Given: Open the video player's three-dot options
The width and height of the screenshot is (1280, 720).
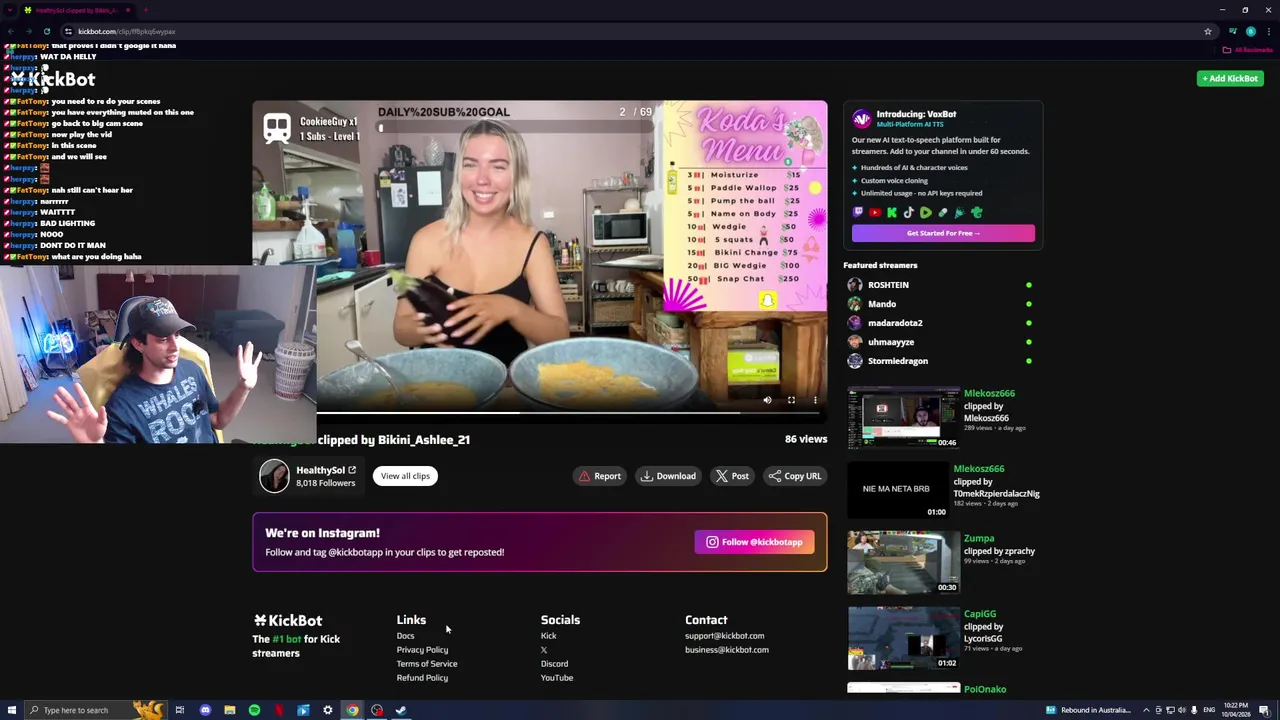Looking at the screenshot, I should coord(815,400).
